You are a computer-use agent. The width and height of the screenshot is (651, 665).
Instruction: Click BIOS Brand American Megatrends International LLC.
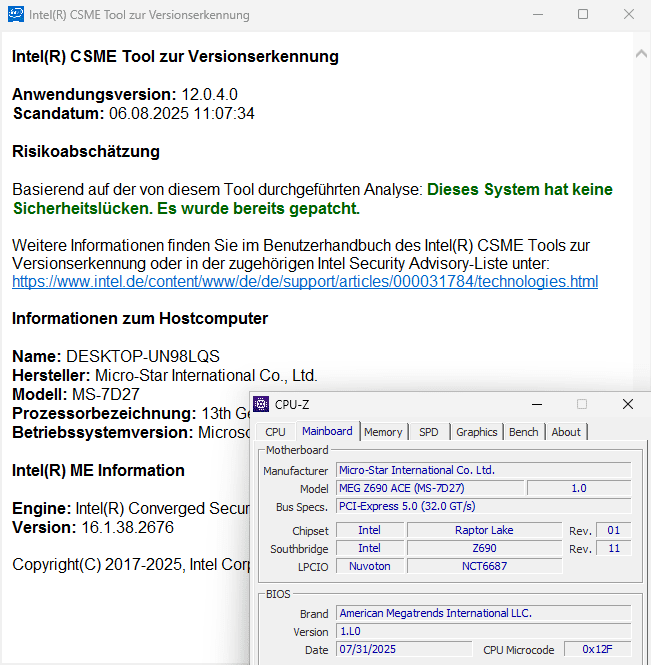[x=483, y=613]
